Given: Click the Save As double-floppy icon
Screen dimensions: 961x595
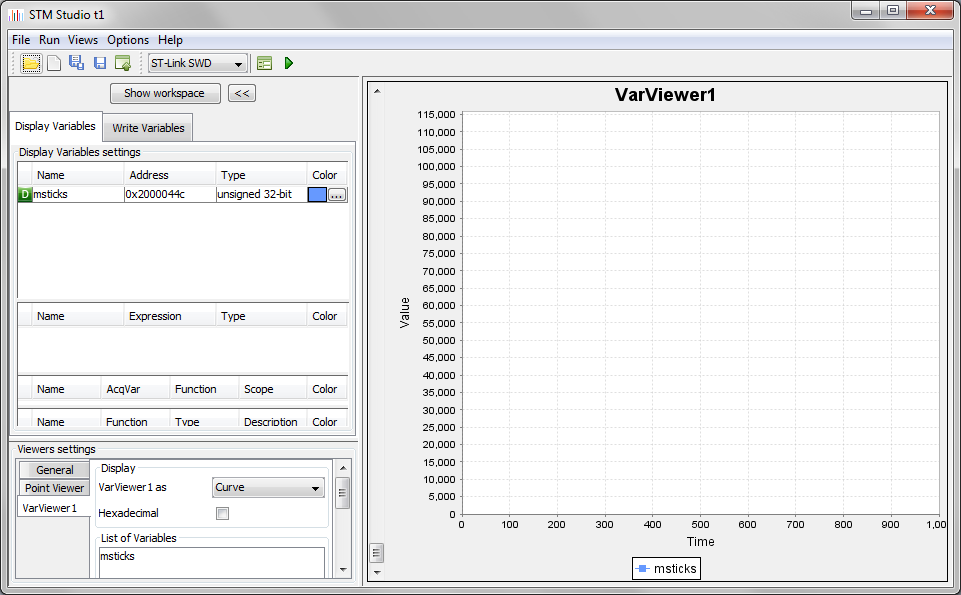Looking at the screenshot, I should coord(77,63).
